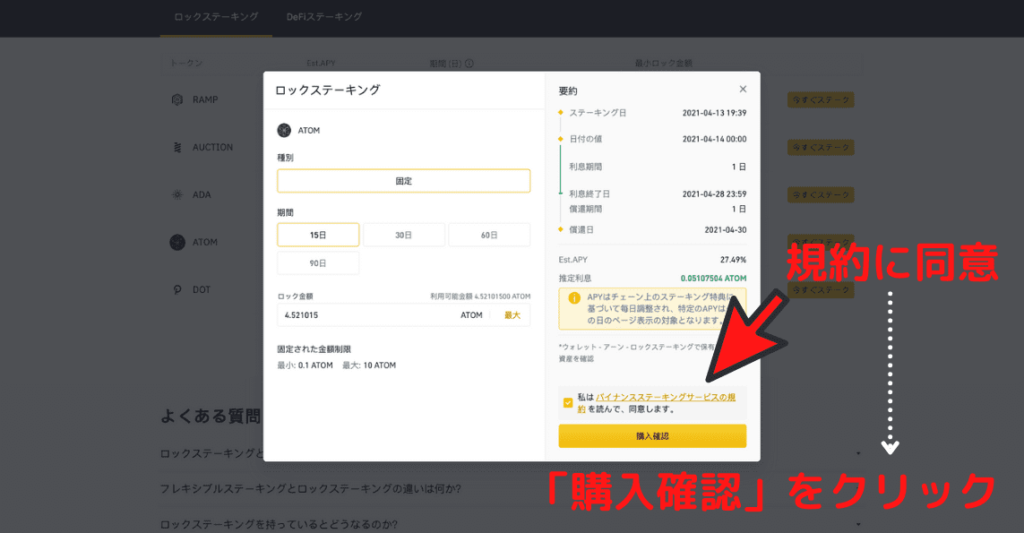This screenshot has height=533, width=1024.
Task: Click 最大 to set the maximum amount
Action: click(x=513, y=315)
